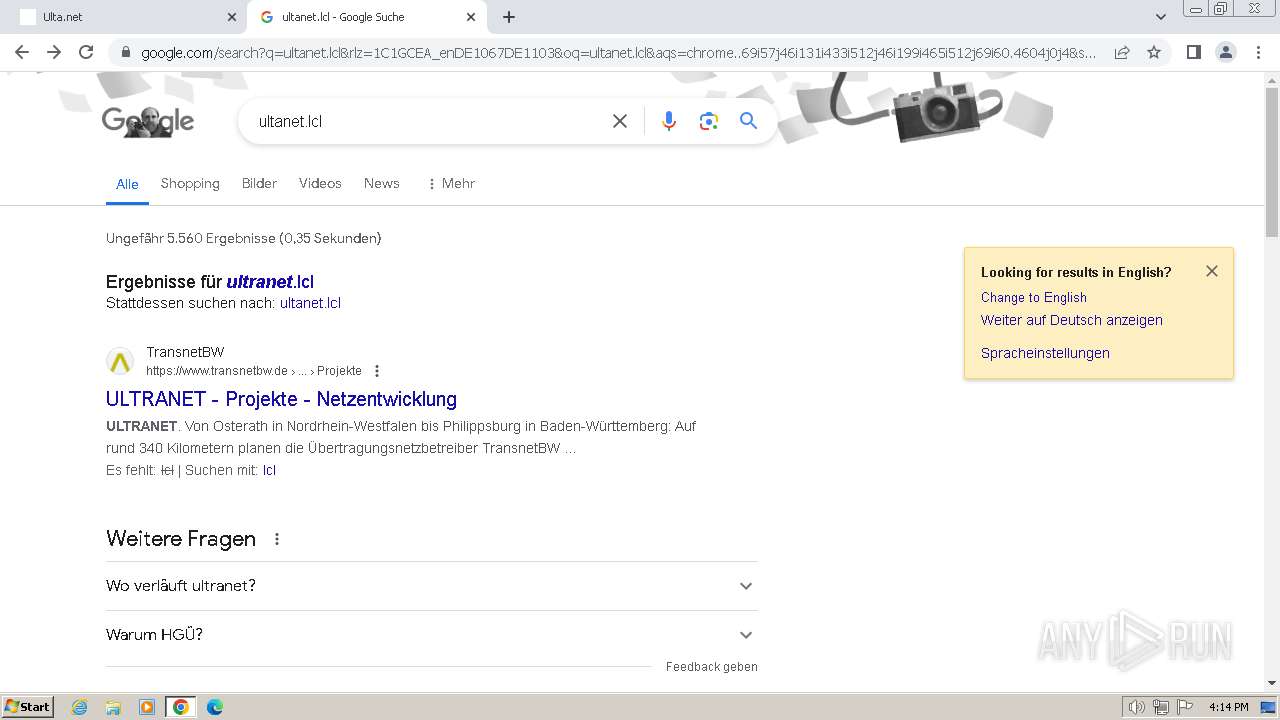Viewport: 1280px width, 720px height.
Task: Select the Alle results tab
Action: 127,184
